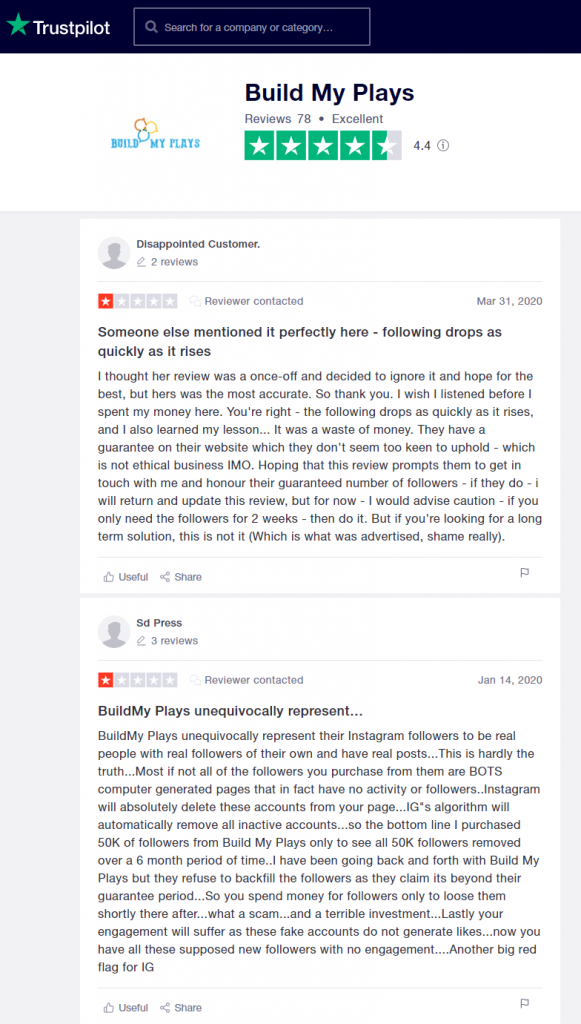Viewport: 581px width, 1024px height.
Task: Open review titled 'BuildMy Plays unequivocally represent…'
Action: (x=230, y=711)
